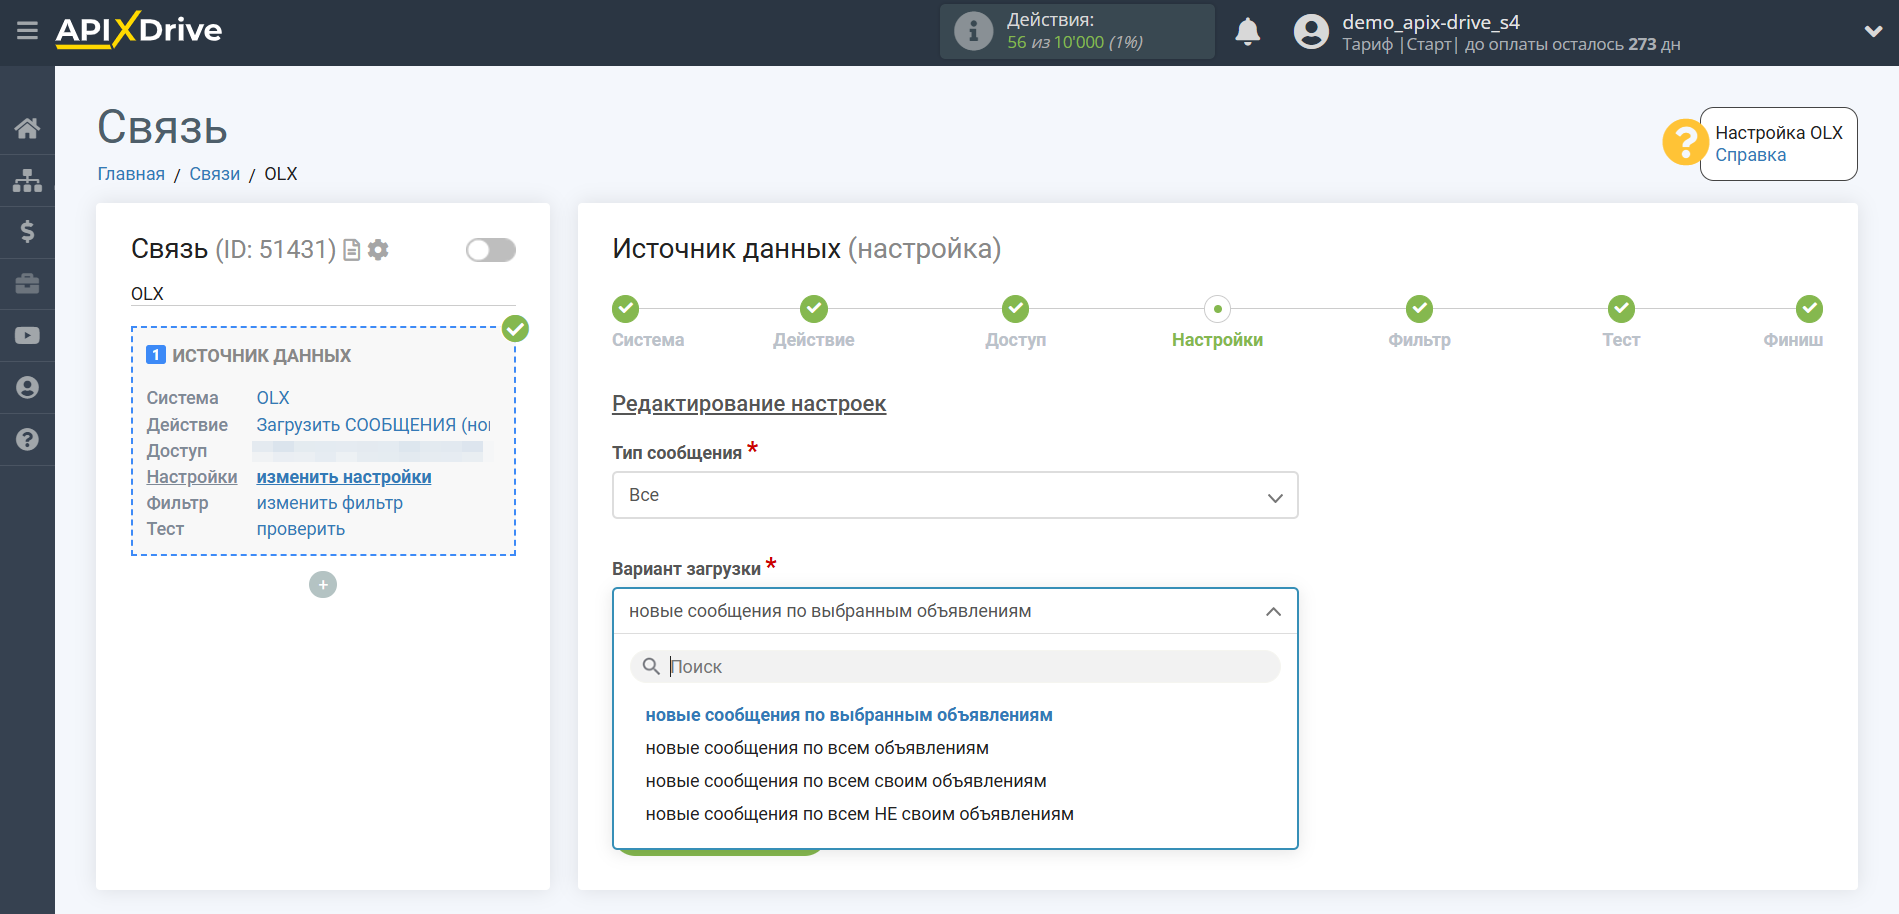Open billing dollar icon in sidebar
The image size is (1899, 914).
[x=27, y=232]
